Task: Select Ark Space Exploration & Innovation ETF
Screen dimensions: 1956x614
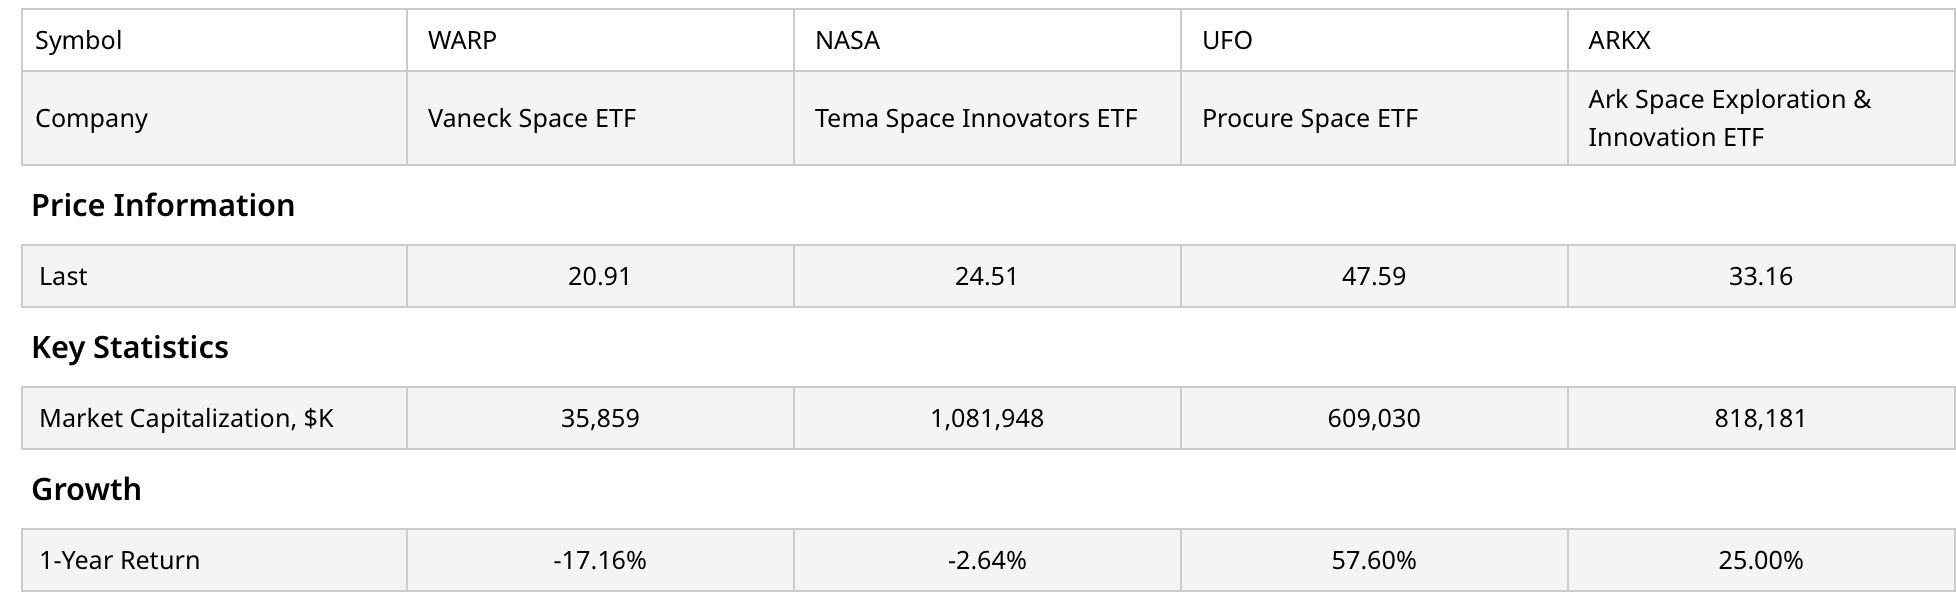Action: point(1729,118)
